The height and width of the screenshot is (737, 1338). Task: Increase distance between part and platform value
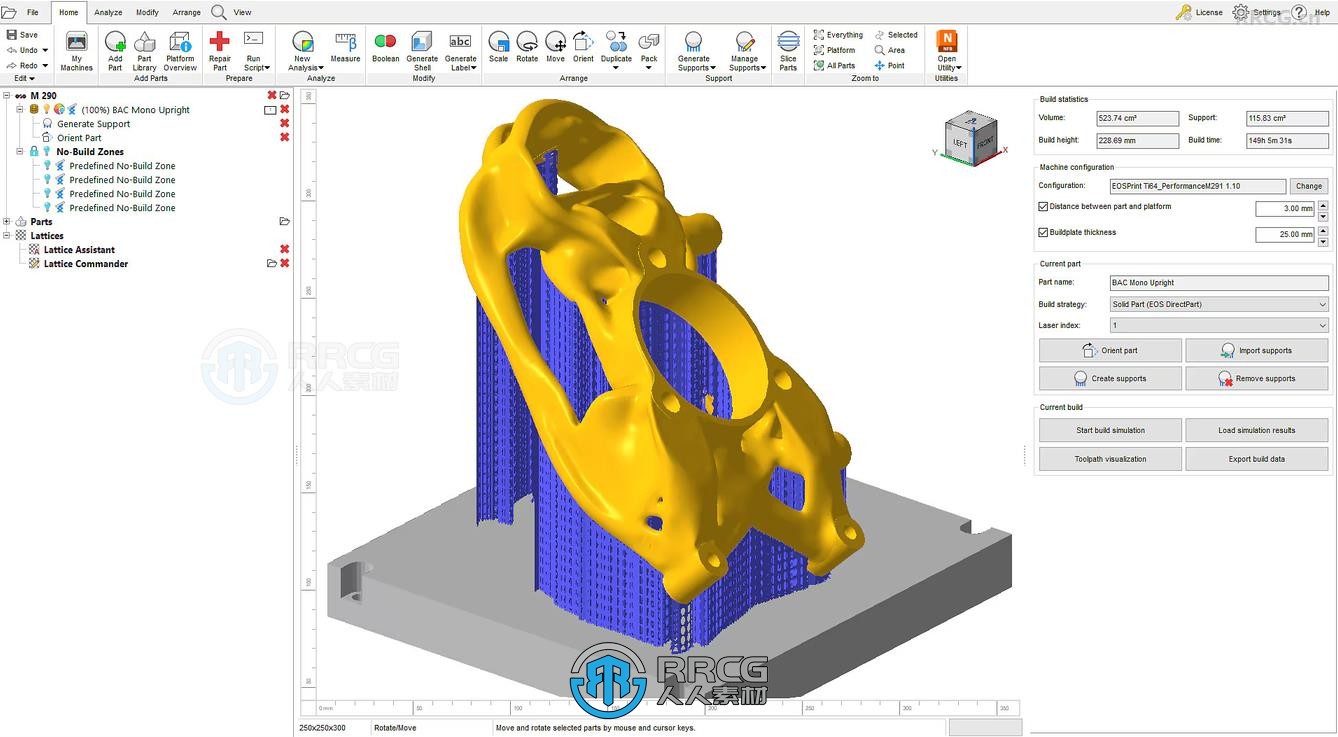(1323, 205)
